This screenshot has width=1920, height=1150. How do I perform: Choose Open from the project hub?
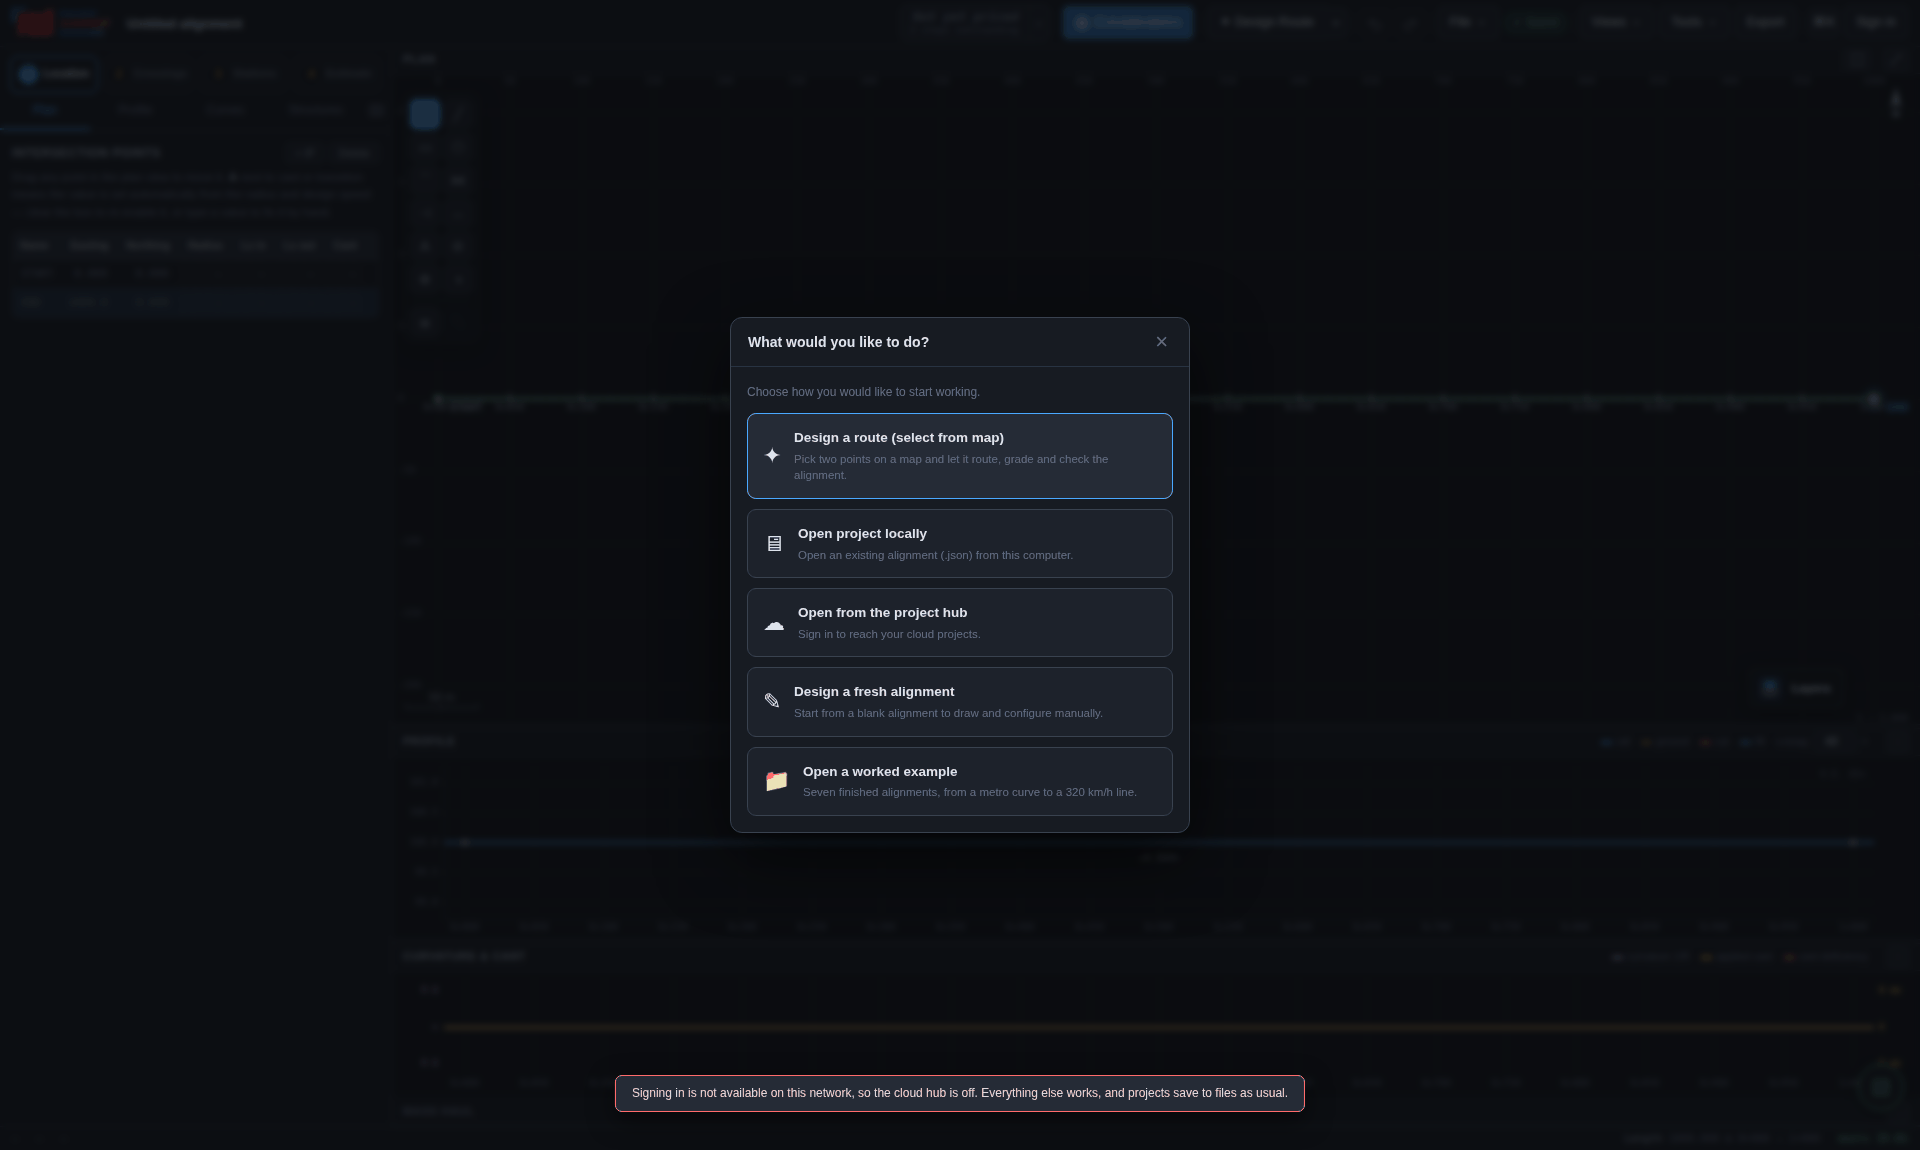click(960, 623)
